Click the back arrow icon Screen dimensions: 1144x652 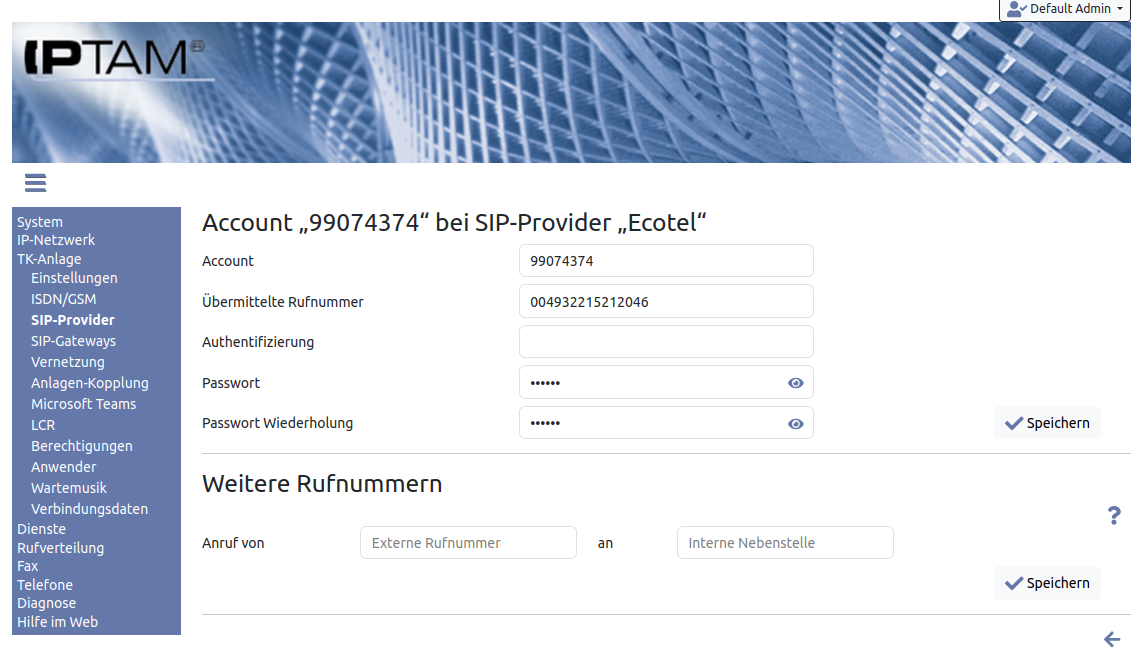(x=1112, y=639)
